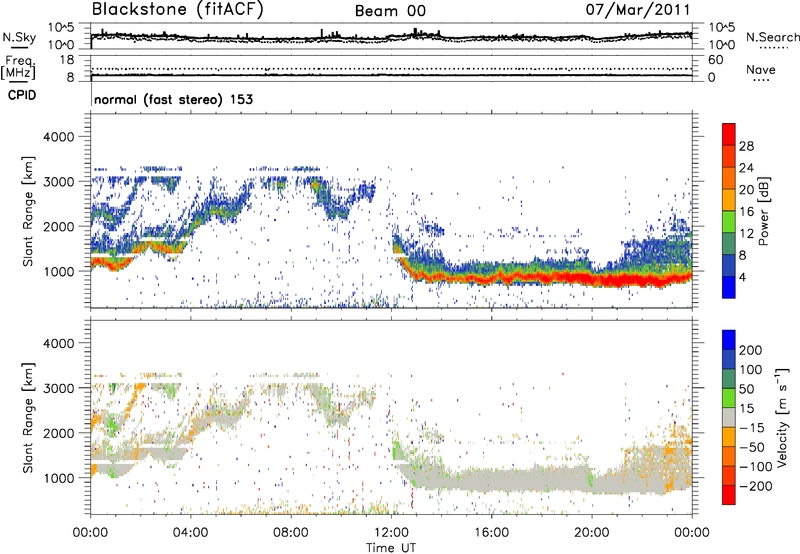Click the 08:00 time tick label

pos(291,533)
